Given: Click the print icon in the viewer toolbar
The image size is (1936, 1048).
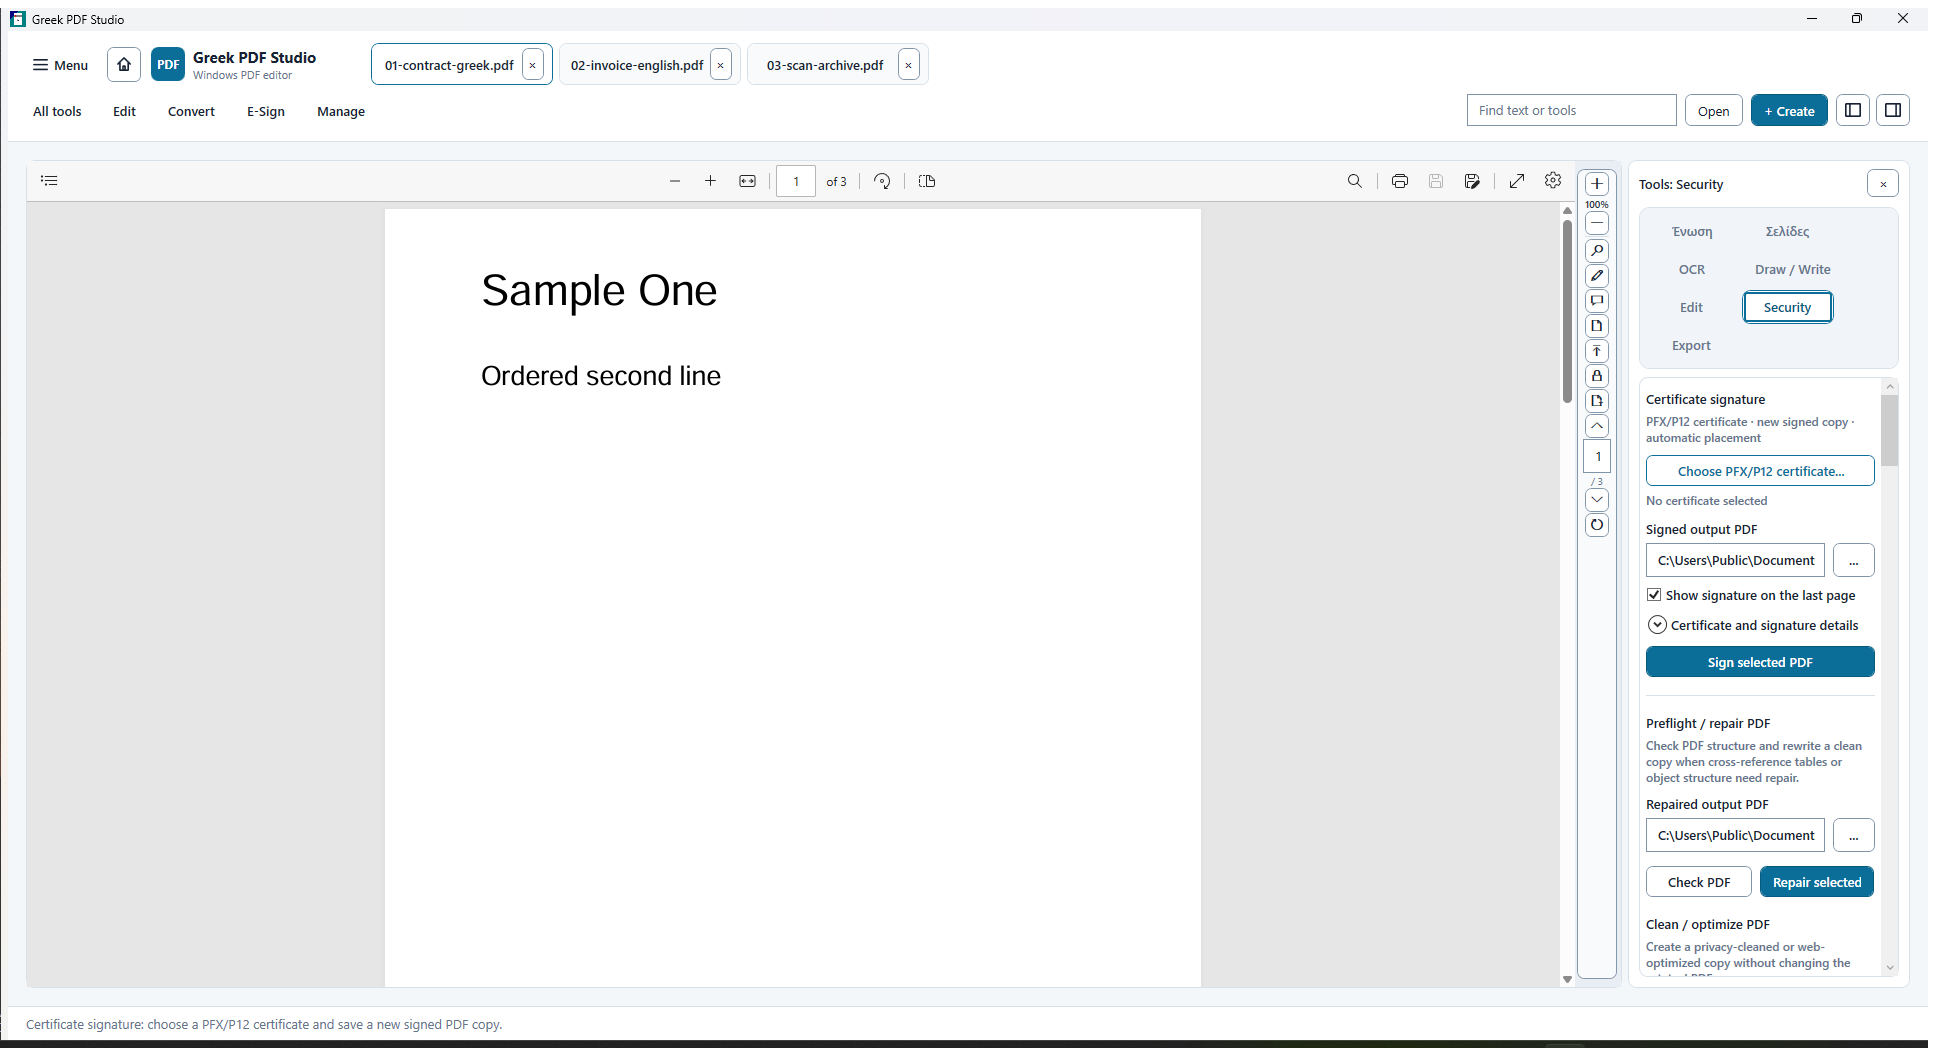Looking at the screenshot, I should [1399, 181].
